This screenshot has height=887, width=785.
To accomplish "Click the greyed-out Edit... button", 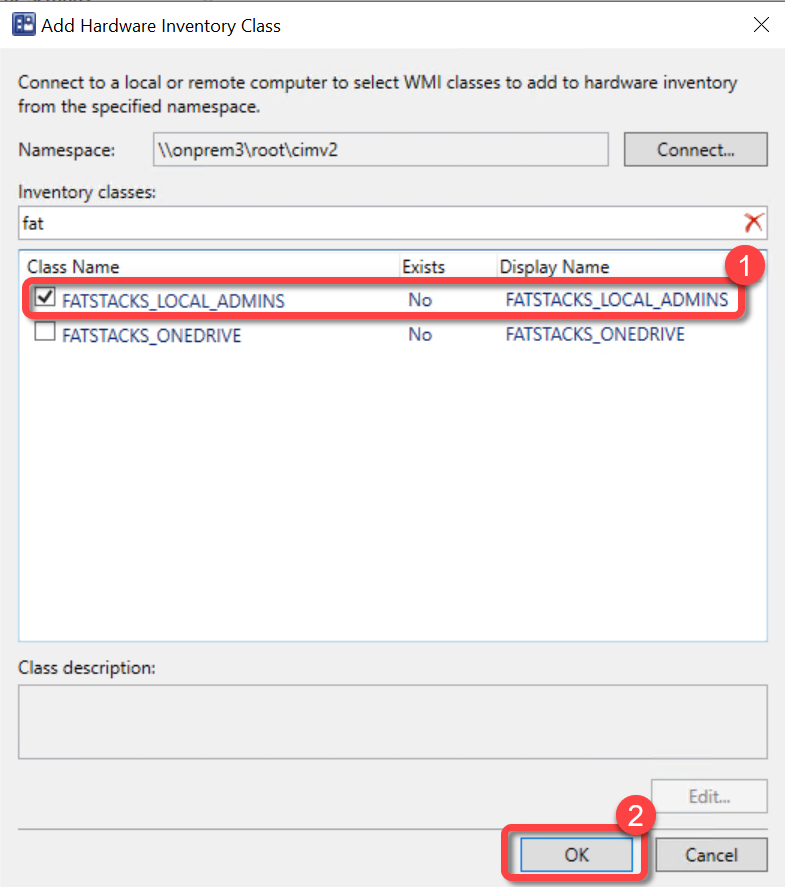I will [709, 797].
